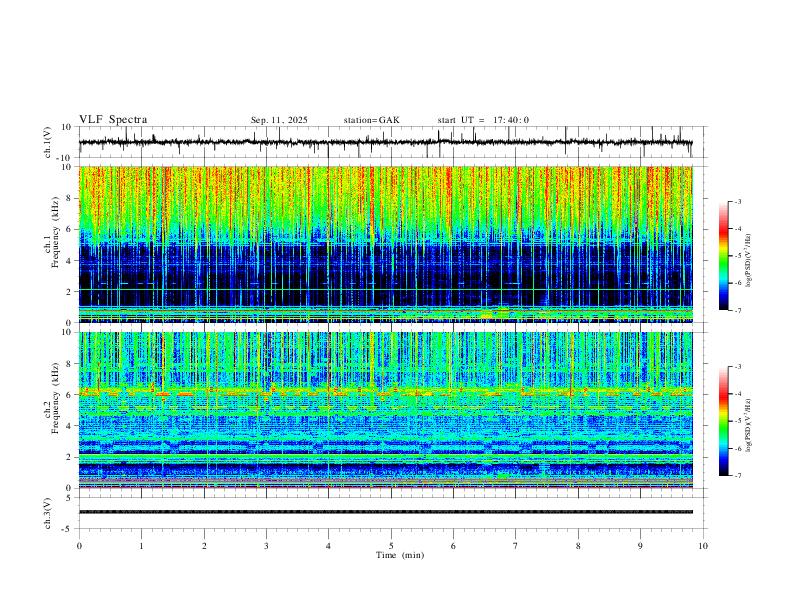Click the 'Time (min)' axis label
Screen dimensions: 792x612
400,555
